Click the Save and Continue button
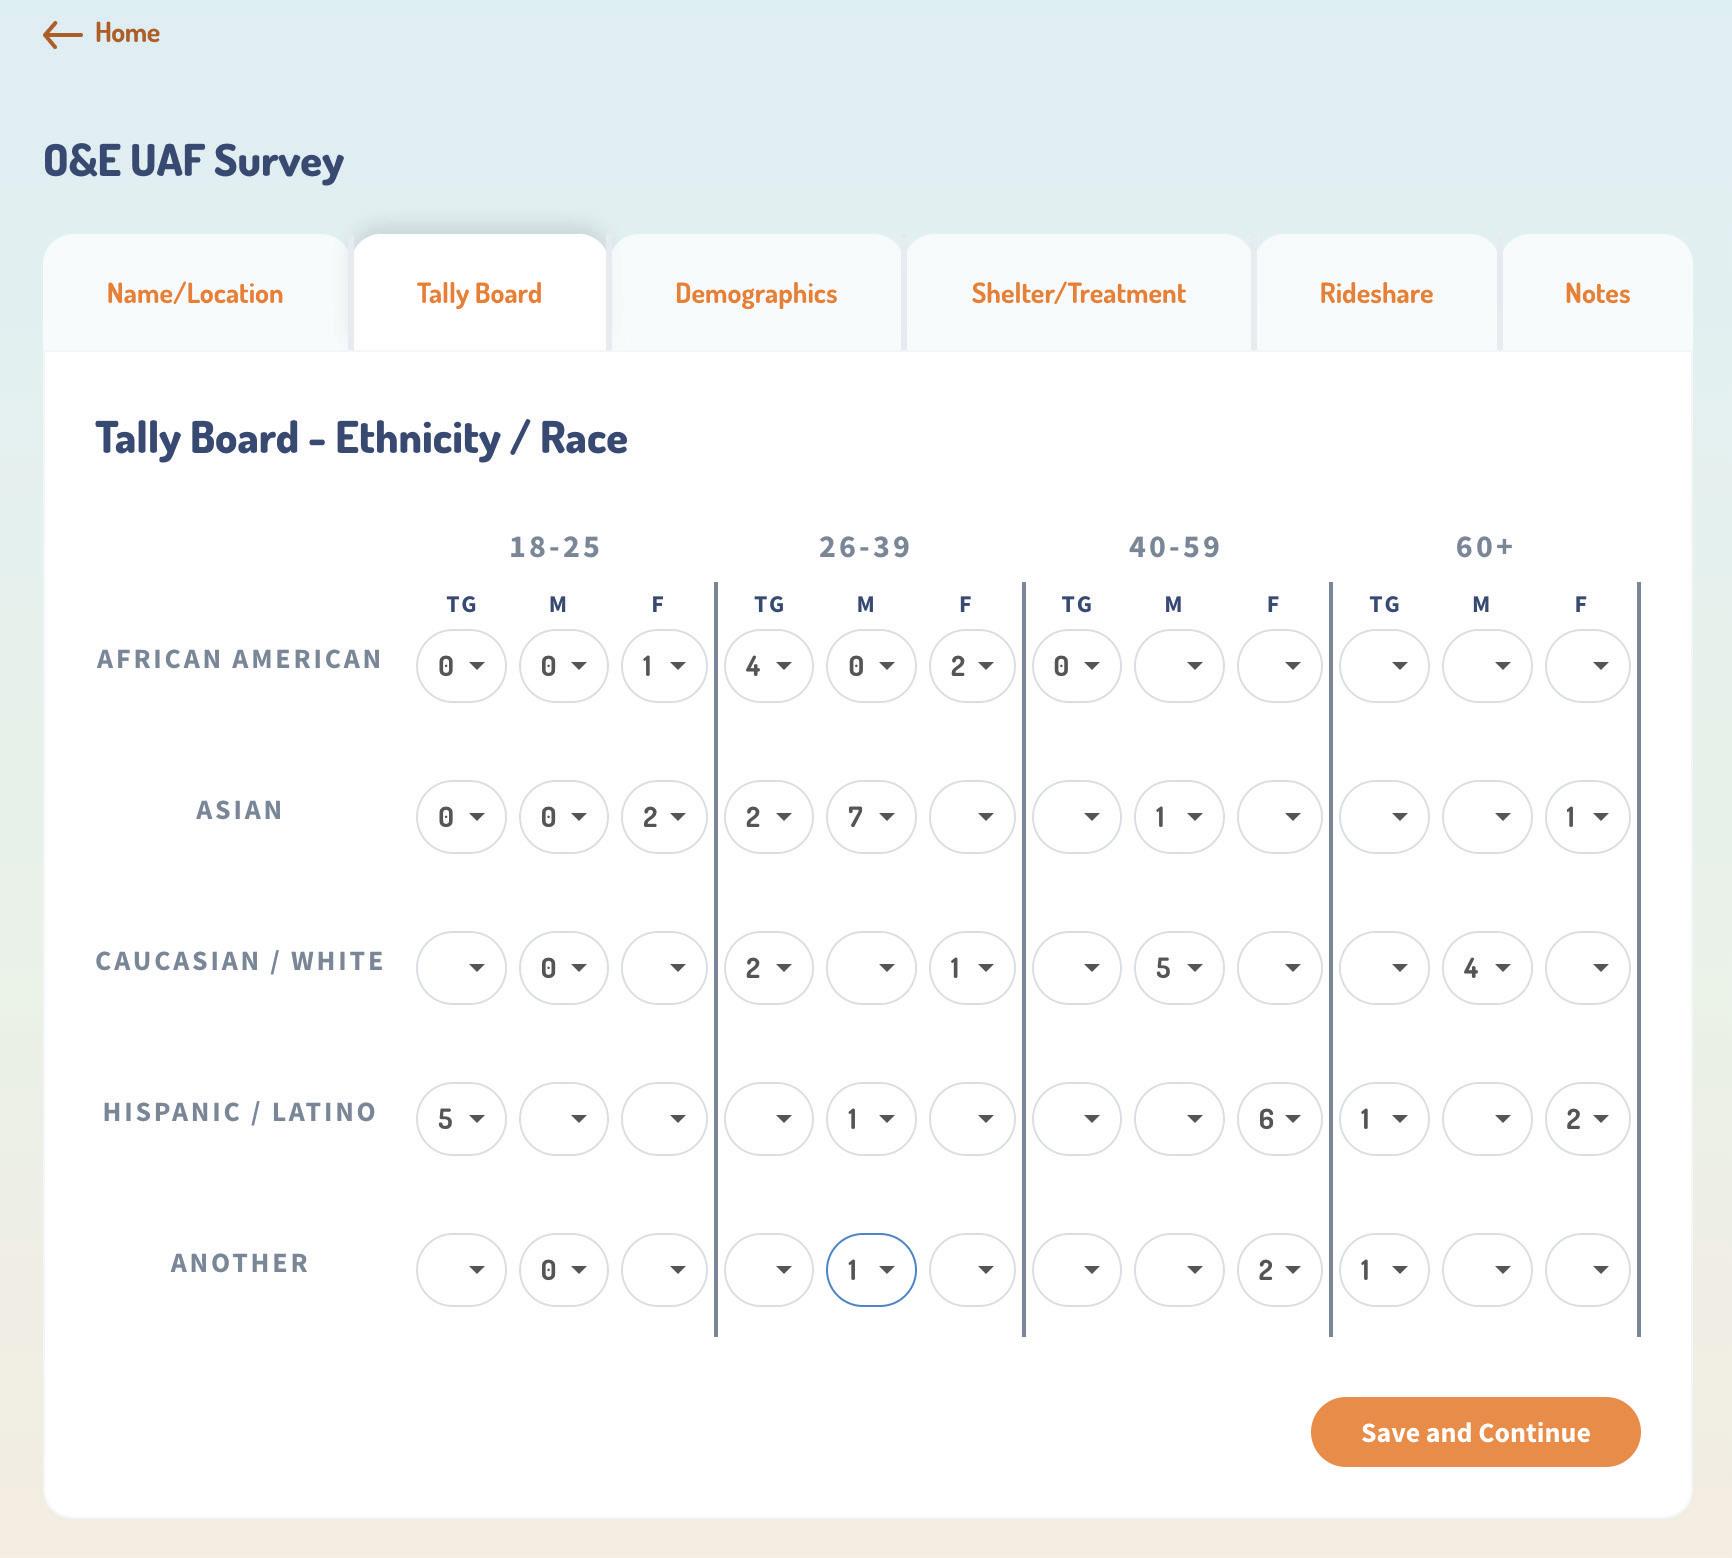This screenshot has height=1558, width=1732. [x=1475, y=1432]
